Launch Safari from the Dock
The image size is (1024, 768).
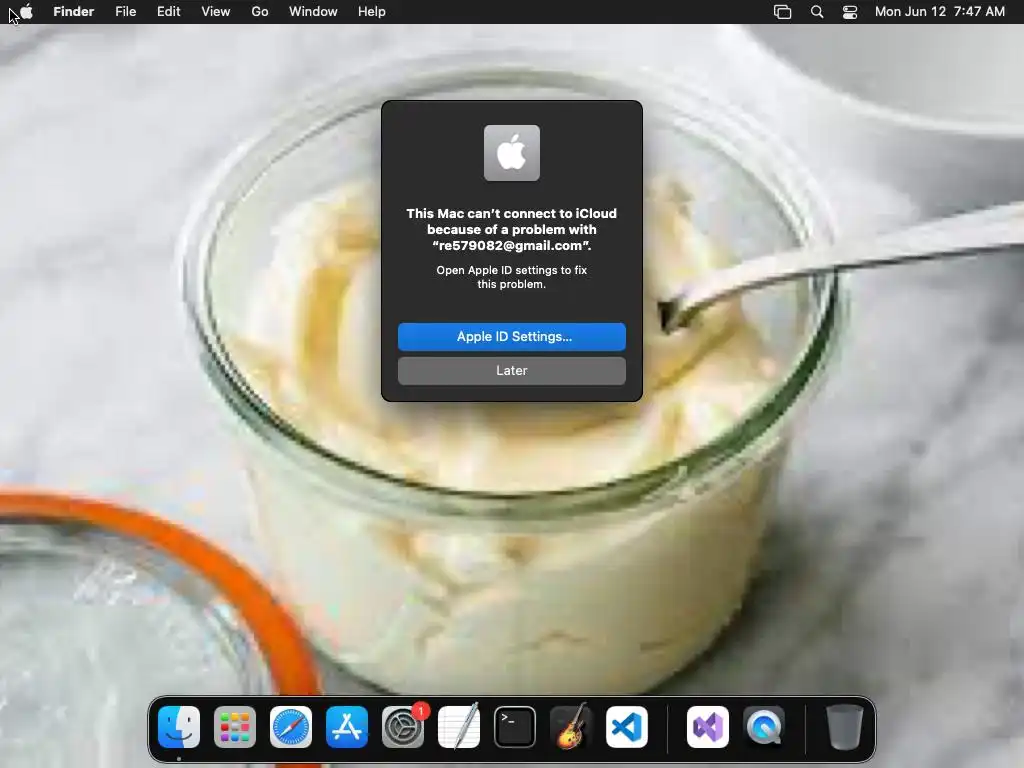291,727
